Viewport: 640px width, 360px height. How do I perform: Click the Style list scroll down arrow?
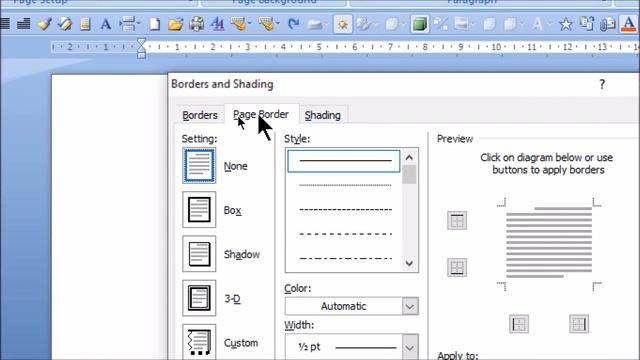409,263
